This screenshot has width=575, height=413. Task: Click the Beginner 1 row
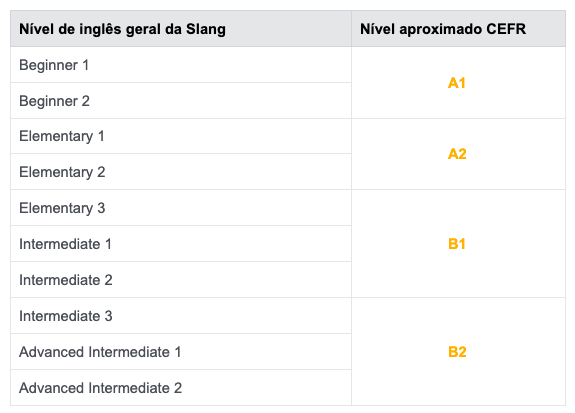coord(181,65)
